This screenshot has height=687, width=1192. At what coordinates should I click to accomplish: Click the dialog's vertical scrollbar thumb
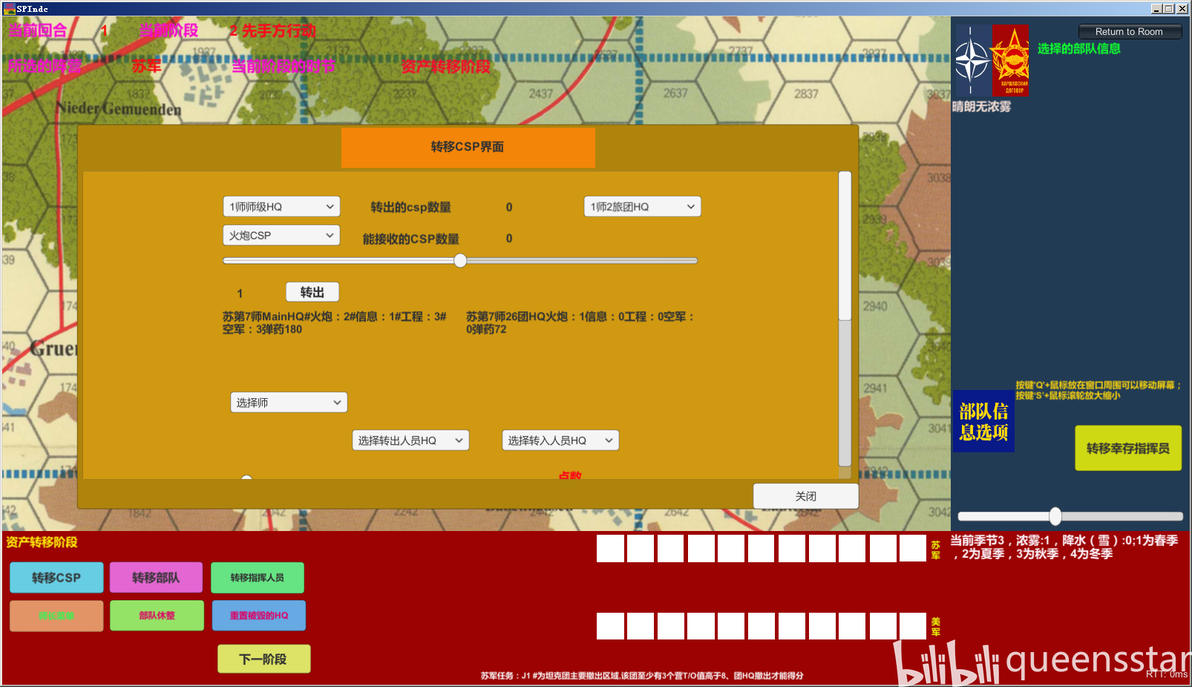point(845,245)
